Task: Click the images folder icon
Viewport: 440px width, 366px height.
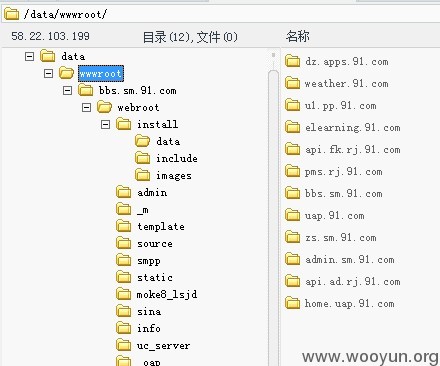Action: (x=143, y=175)
